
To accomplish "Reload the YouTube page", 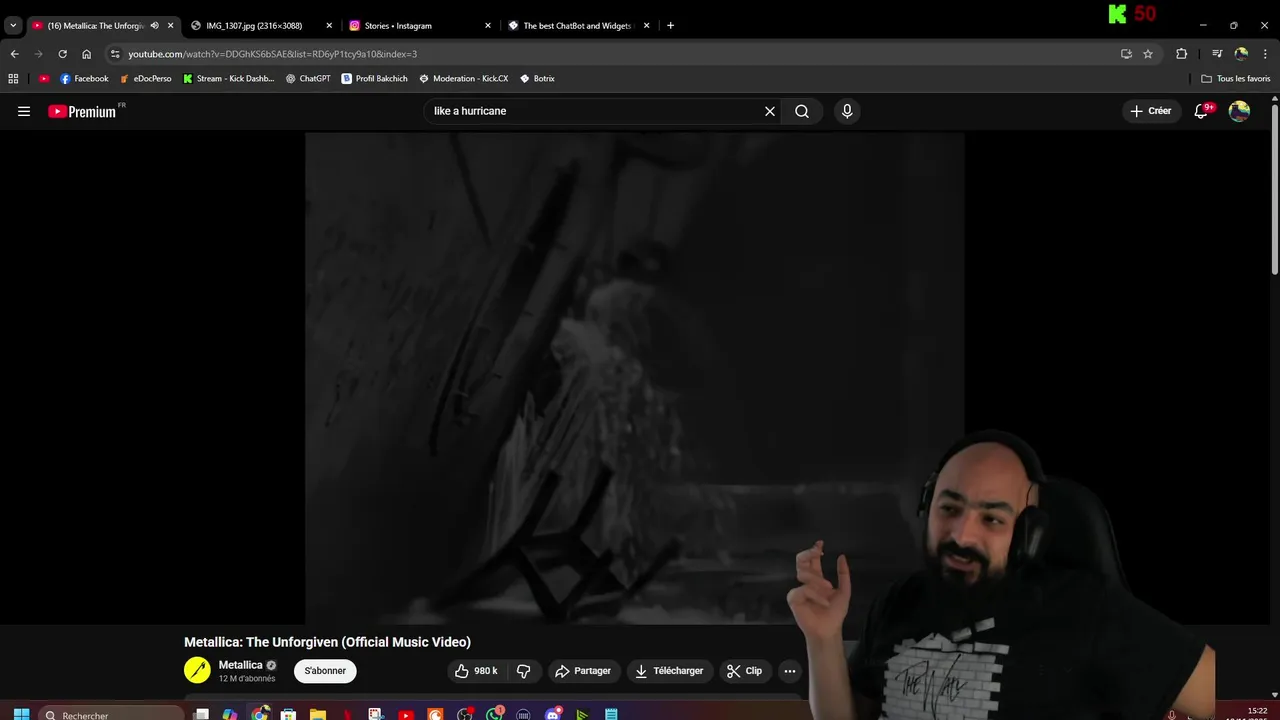I will [62, 54].
